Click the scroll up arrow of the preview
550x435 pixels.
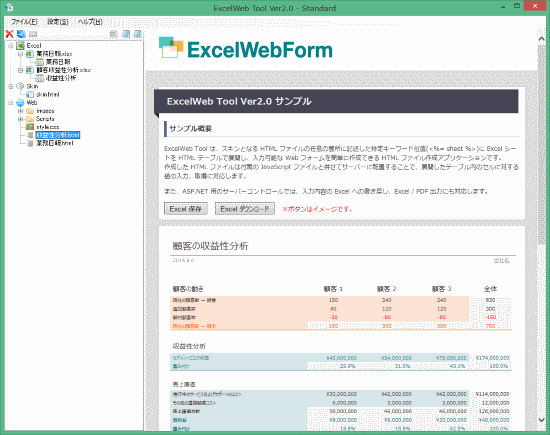[x=542, y=39]
